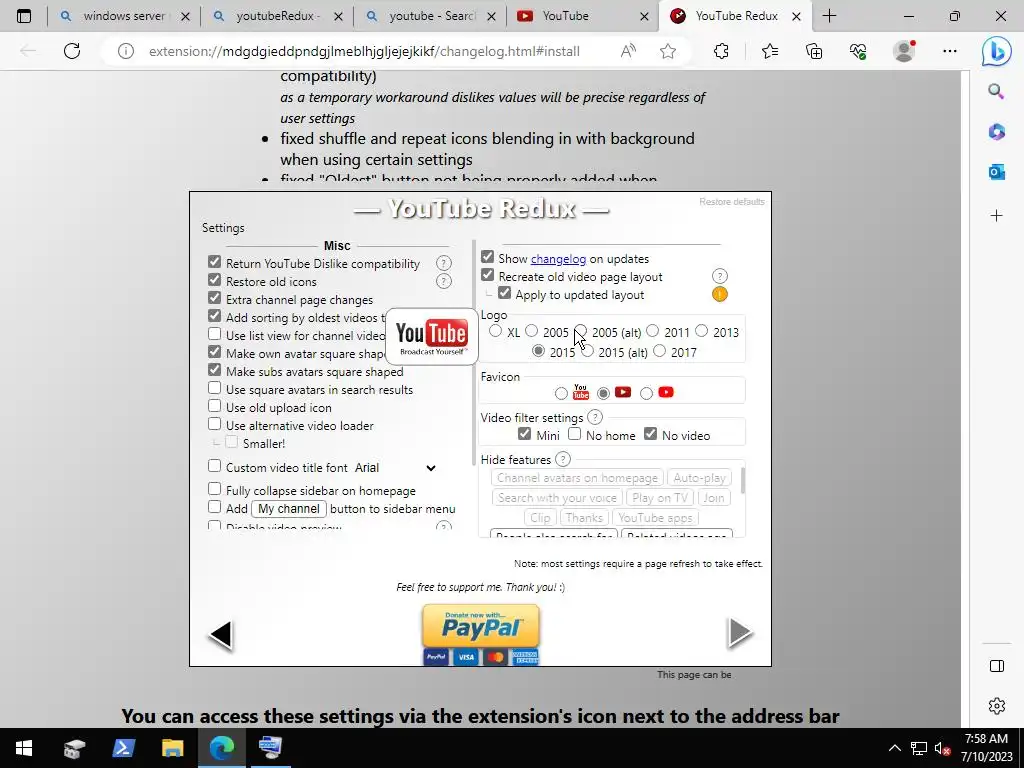Click the changelog link
Viewport: 1024px width, 768px height.
coord(558,259)
